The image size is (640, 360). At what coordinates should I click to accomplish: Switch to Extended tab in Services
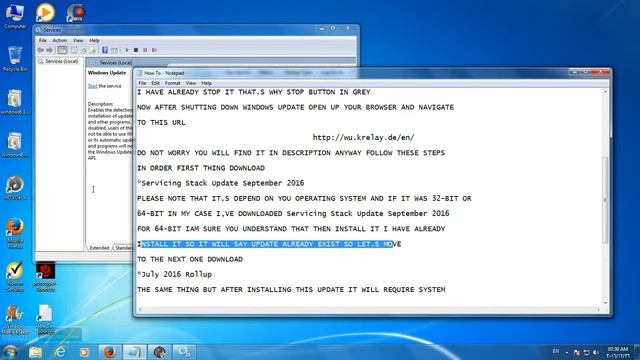tap(99, 248)
